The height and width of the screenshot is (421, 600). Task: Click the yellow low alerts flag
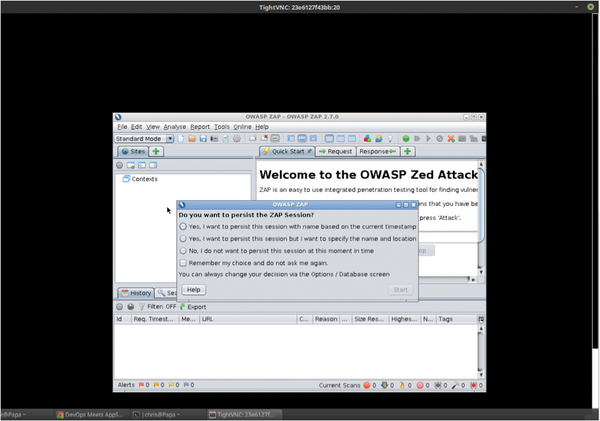[x=171, y=385]
